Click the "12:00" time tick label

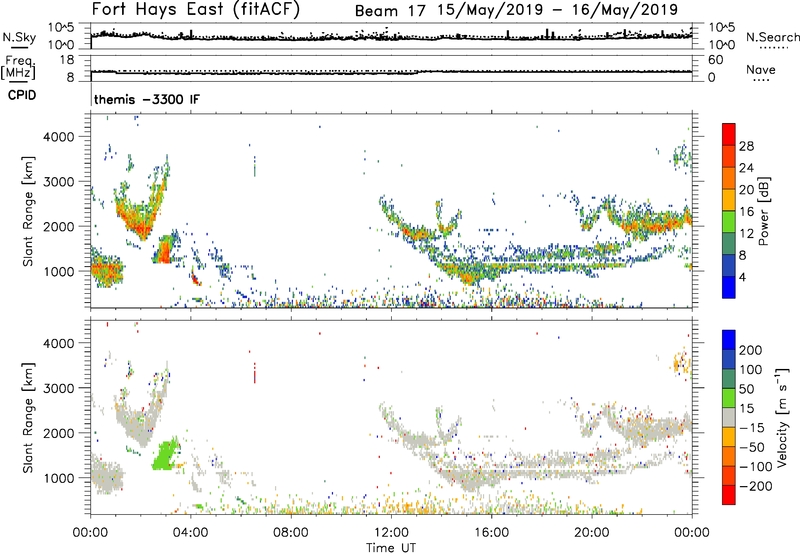point(391,532)
